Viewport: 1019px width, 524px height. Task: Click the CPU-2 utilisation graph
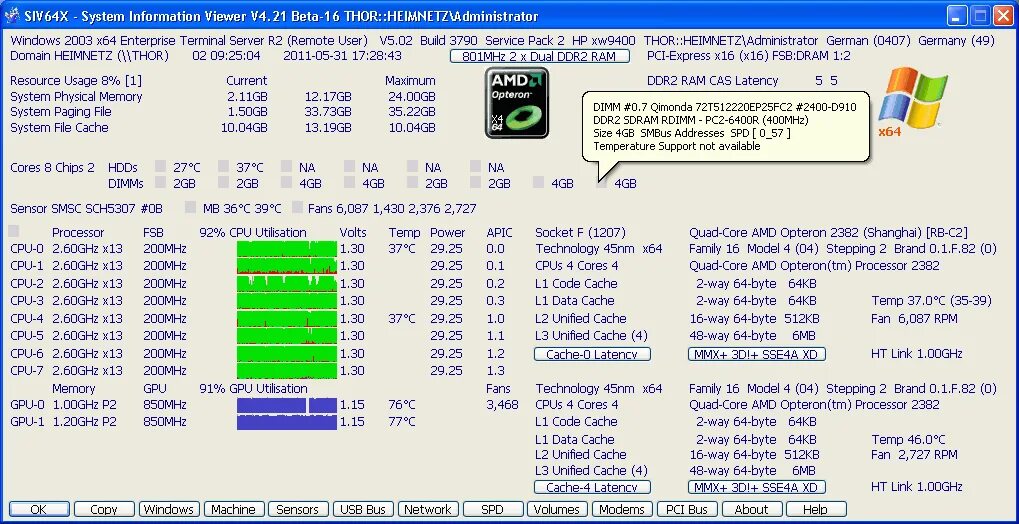point(287,283)
